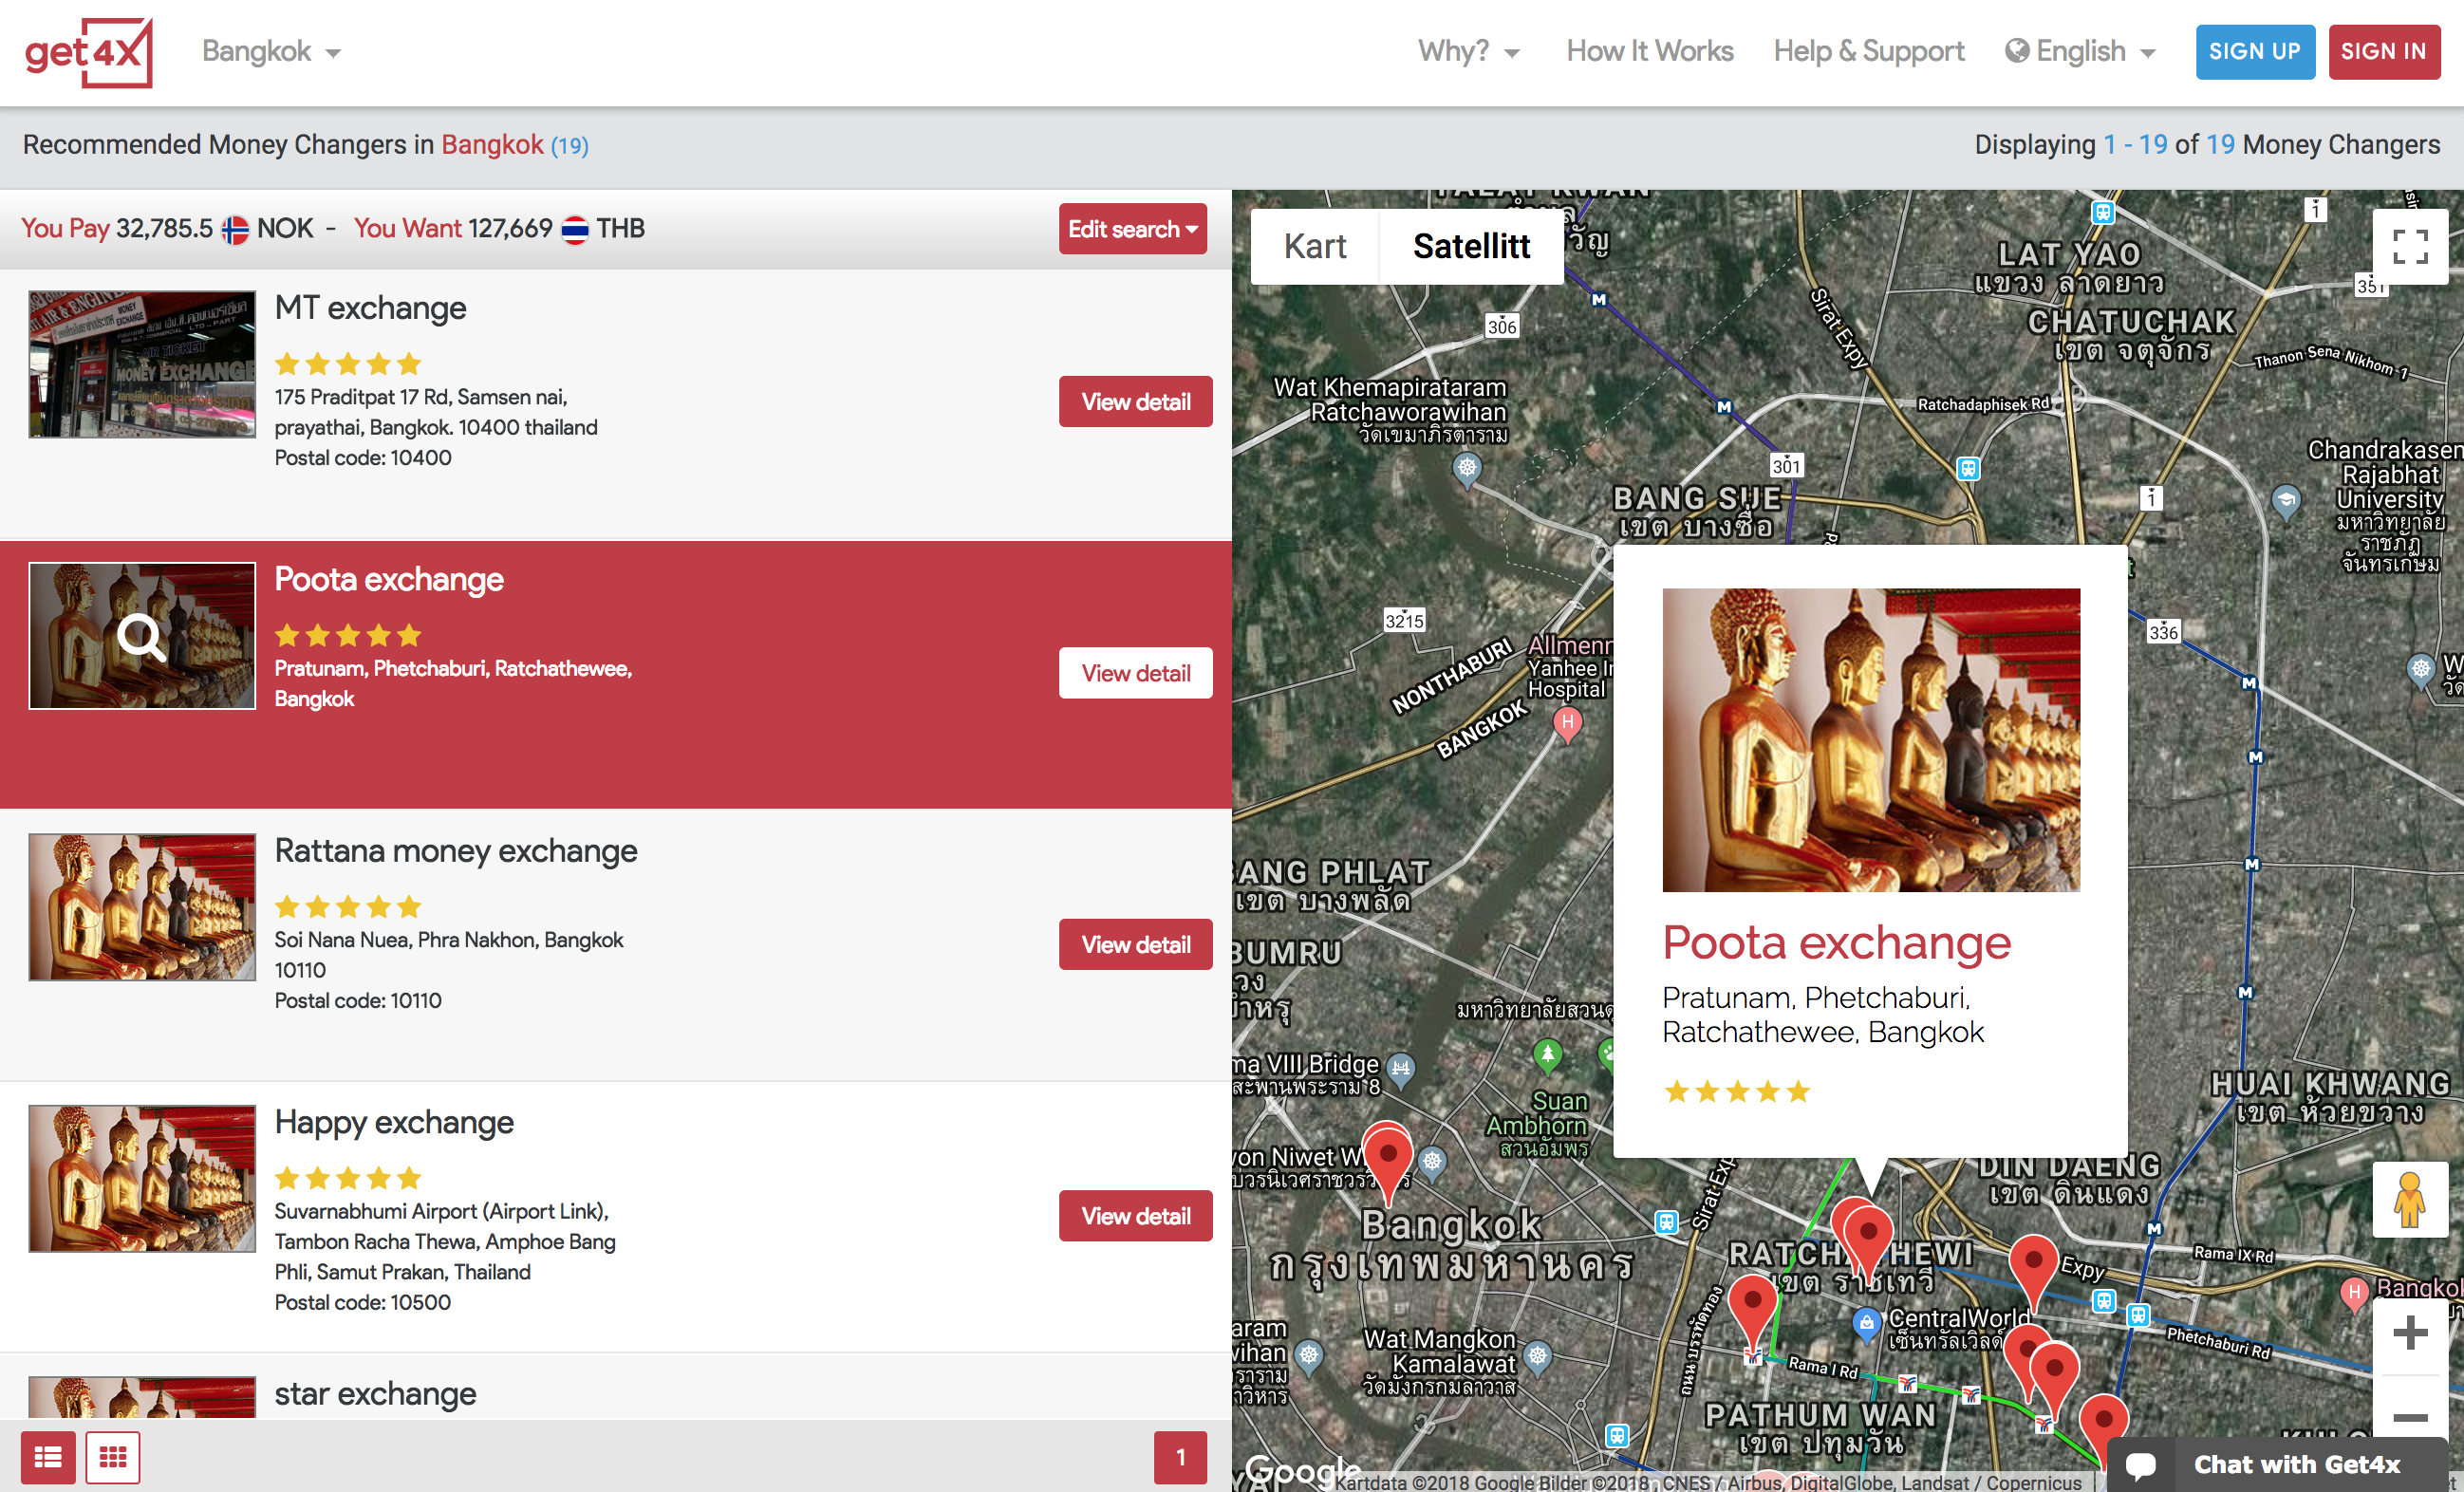Expand the Why? menu
The height and width of the screenshot is (1492, 2464).
1468,51
